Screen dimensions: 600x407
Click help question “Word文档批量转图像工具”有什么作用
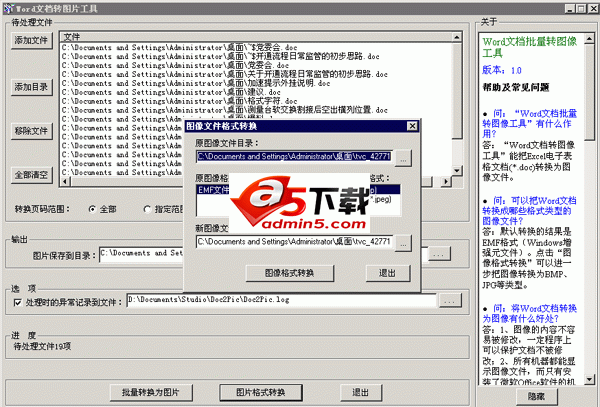click(530, 124)
